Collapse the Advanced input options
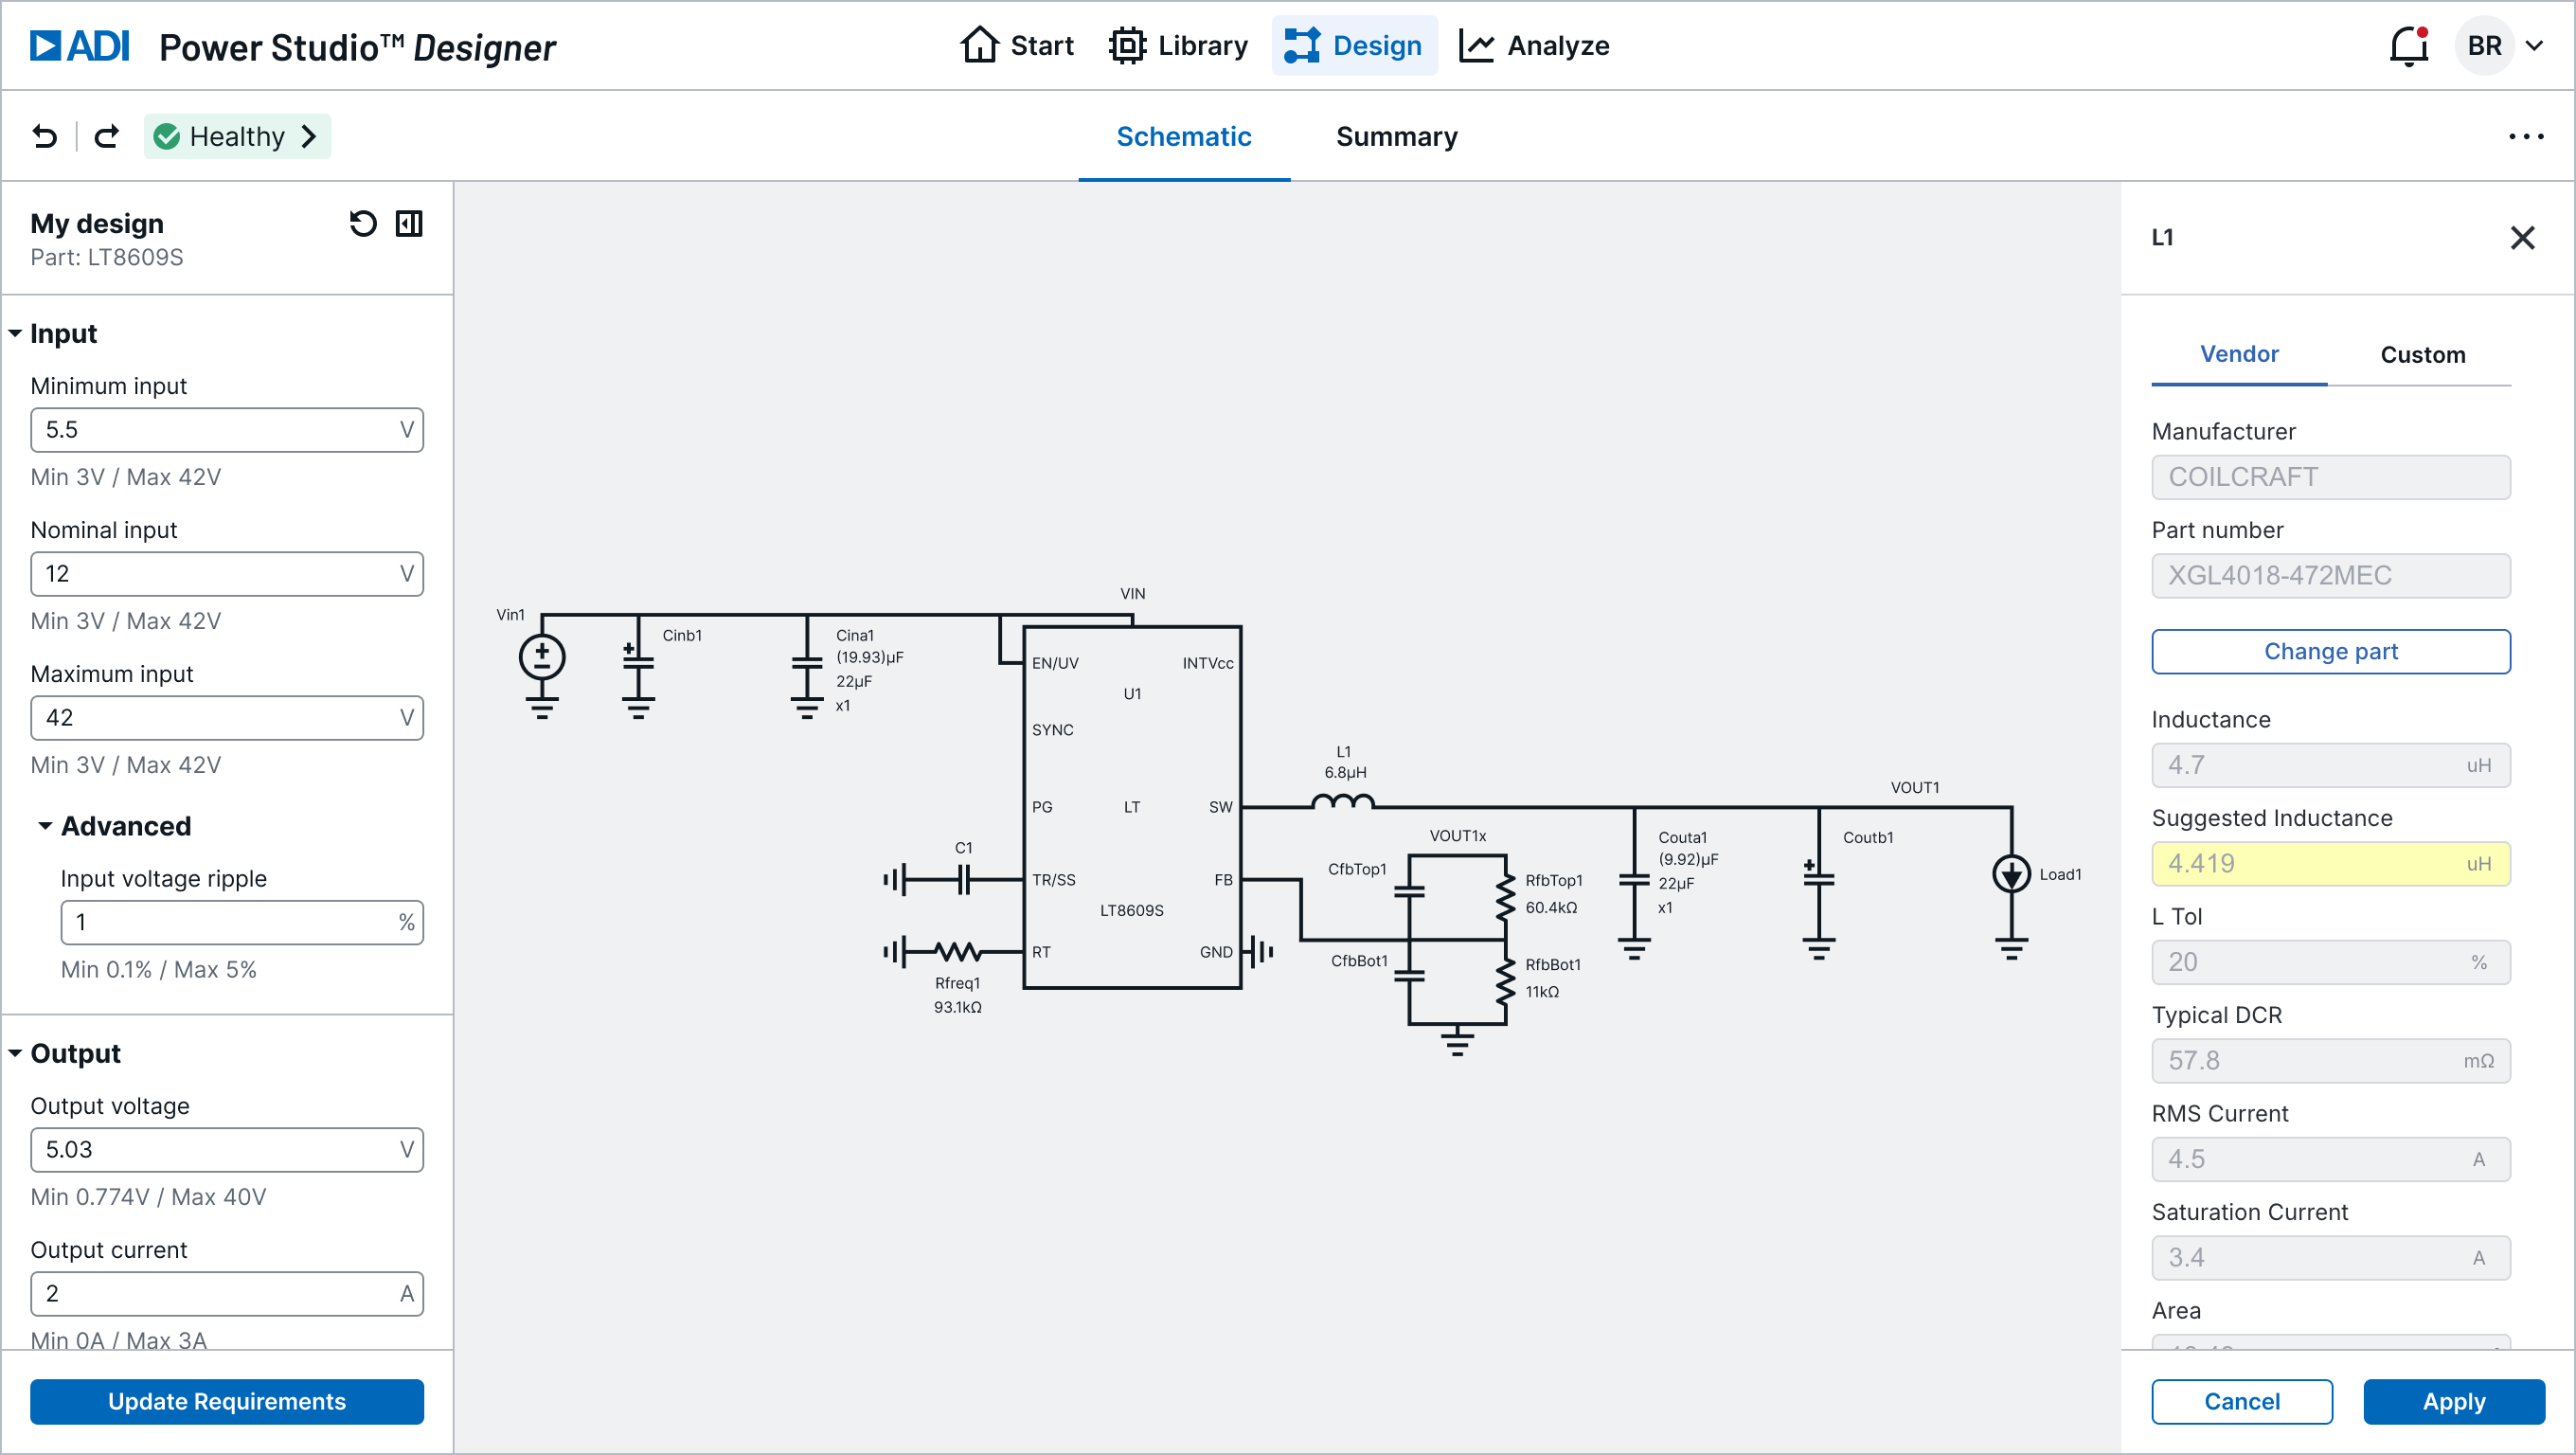Image resolution: width=2576 pixels, height=1455 pixels. [x=45, y=826]
